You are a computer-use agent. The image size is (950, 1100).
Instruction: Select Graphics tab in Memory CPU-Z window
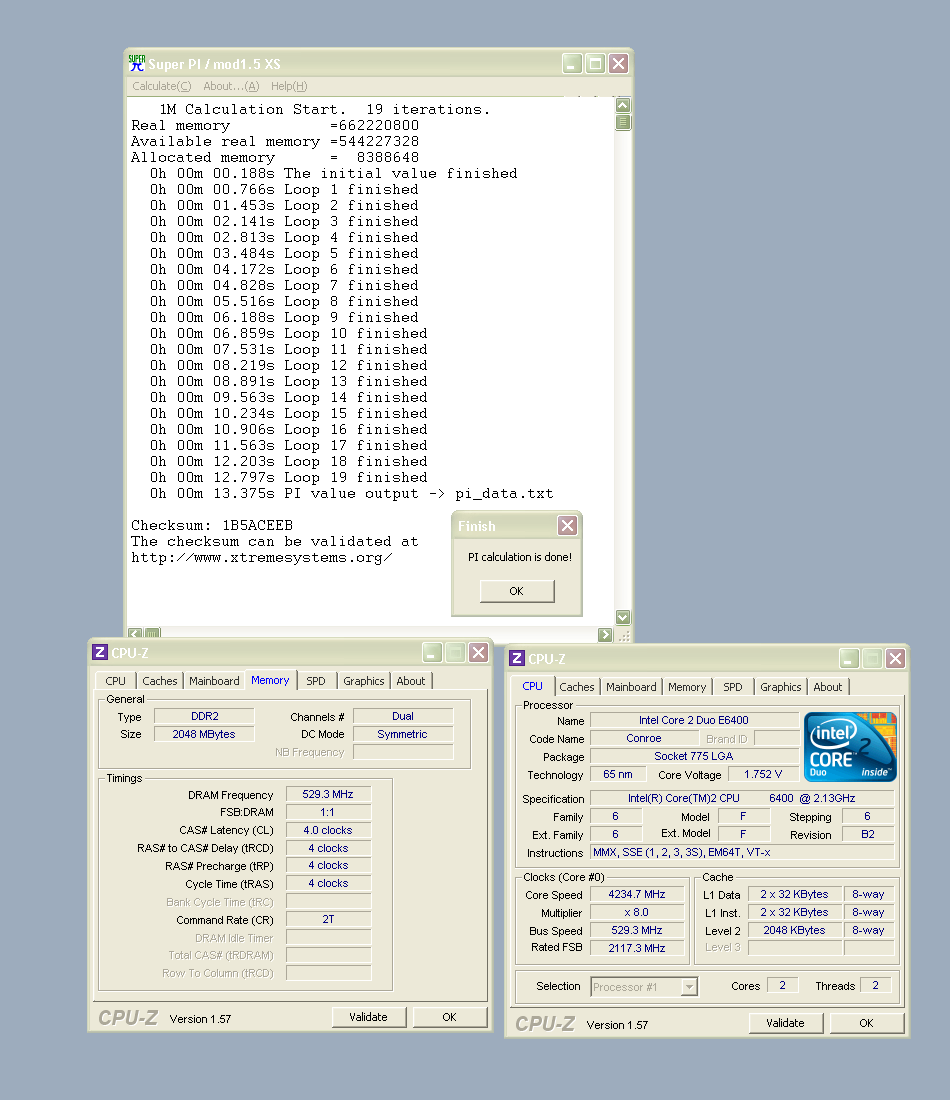click(363, 681)
